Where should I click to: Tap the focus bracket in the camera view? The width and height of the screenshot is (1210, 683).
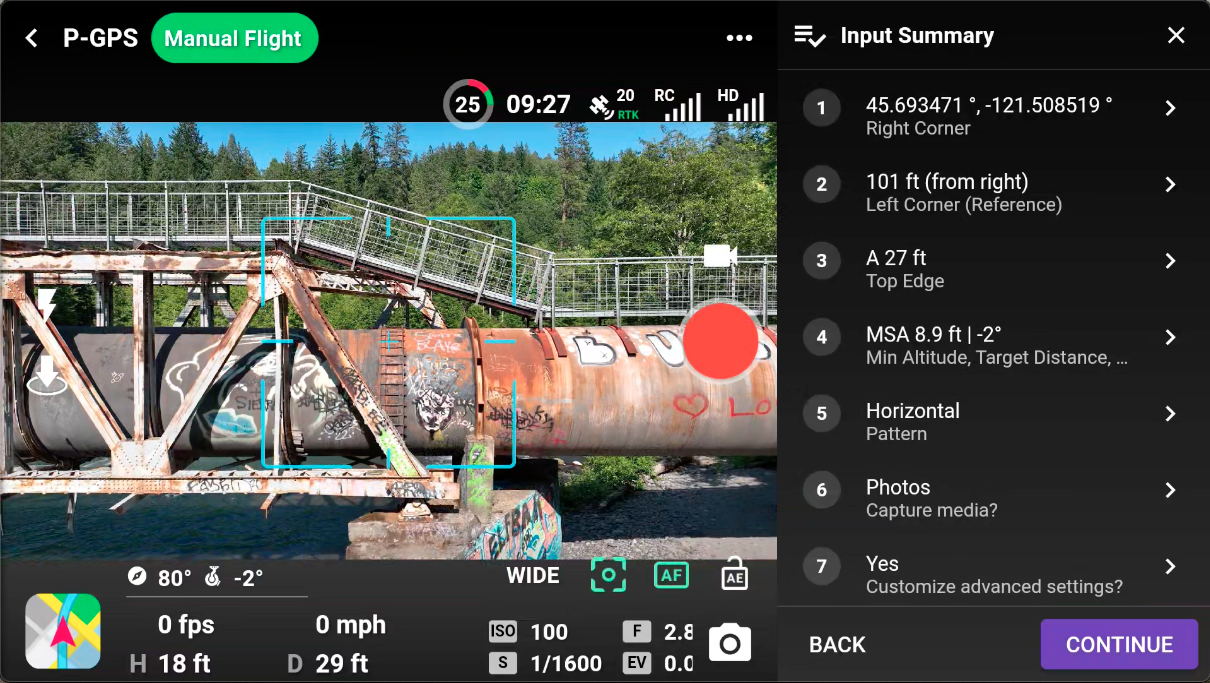(389, 342)
